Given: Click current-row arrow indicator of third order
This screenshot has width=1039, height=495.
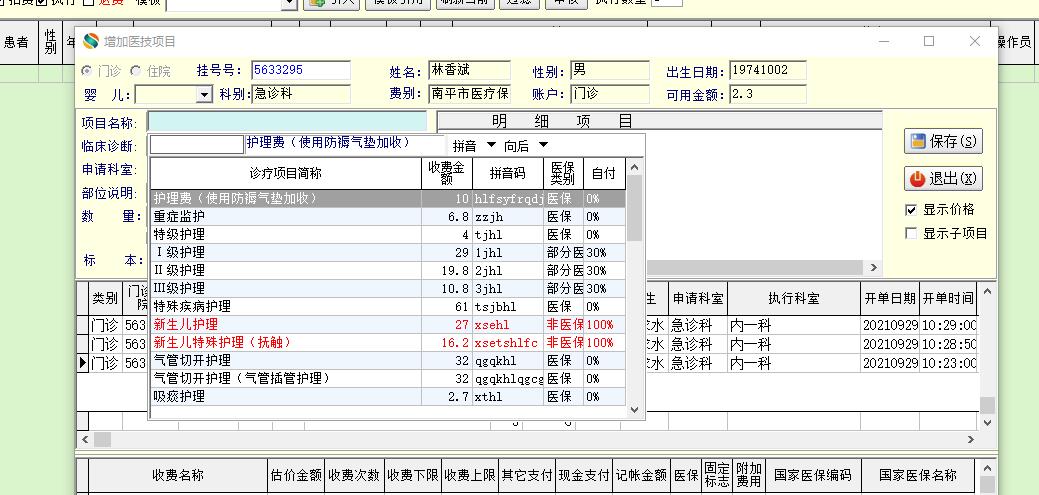Looking at the screenshot, I should click(83, 363).
